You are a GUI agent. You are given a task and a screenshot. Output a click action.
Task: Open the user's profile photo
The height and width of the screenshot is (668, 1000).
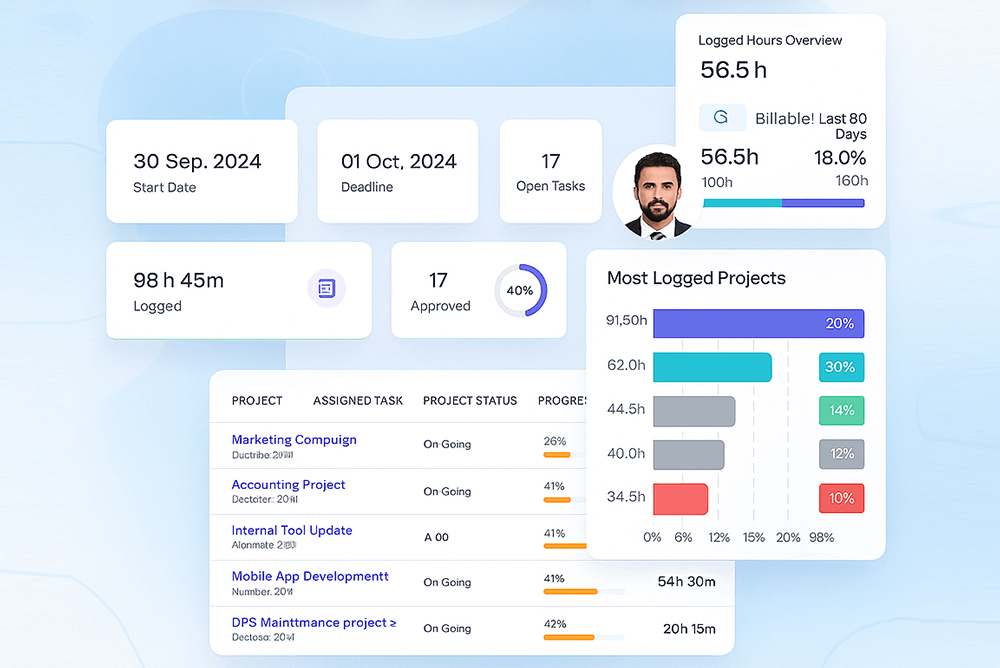click(658, 193)
